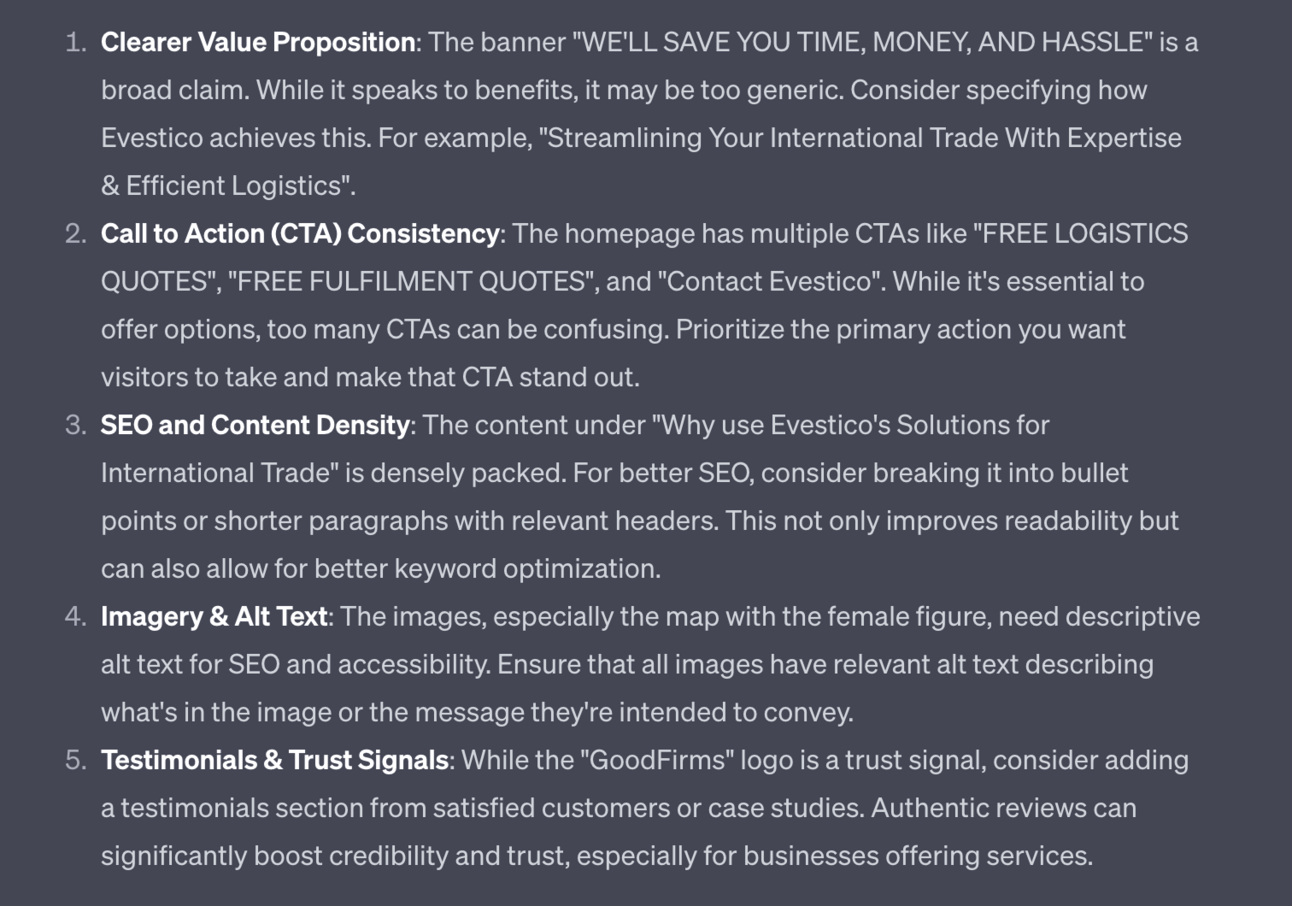
Task: Click the quoted "Contact Evestico" text
Action: (770, 281)
